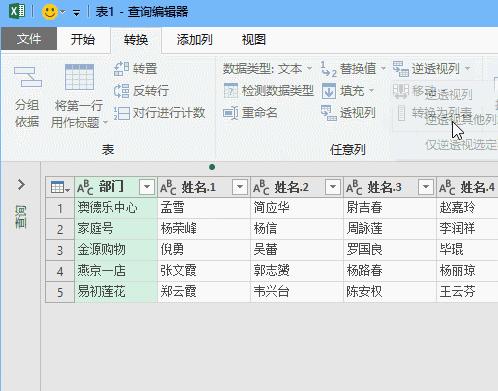Image resolution: width=498 pixels, height=391 pixels.
Task: Click the ABC type icon of 部门 column
Action: click(85, 188)
